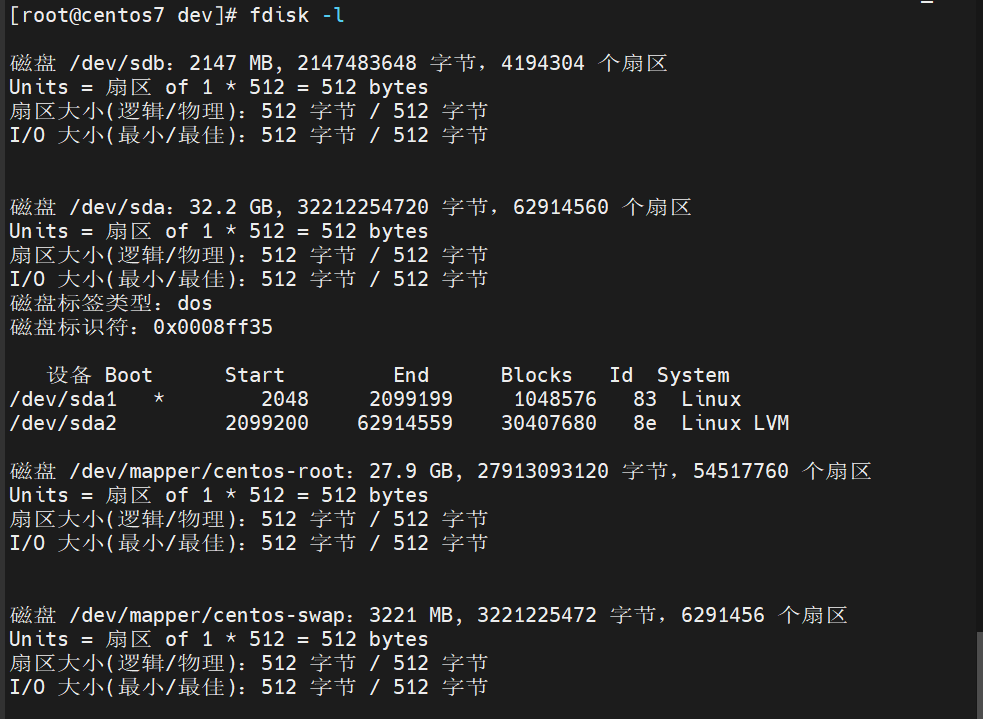This screenshot has height=719, width=983.
Task: Click the 'Blocks' column header
Action: 536,375
